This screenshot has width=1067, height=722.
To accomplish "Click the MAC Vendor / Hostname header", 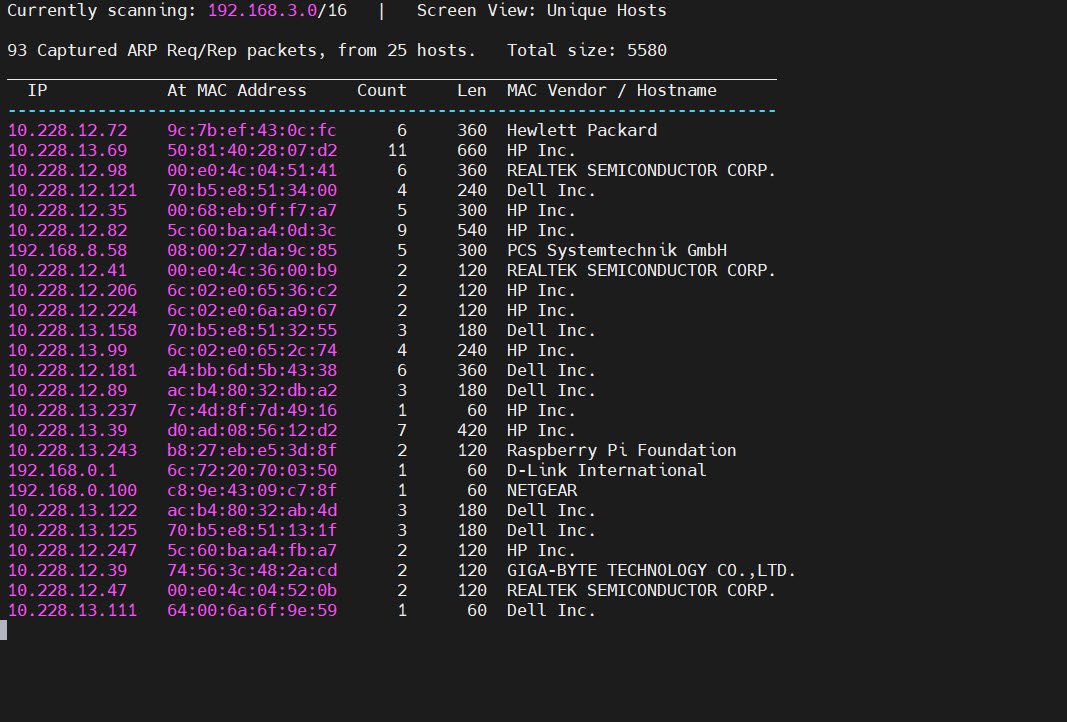I will click(x=612, y=91).
